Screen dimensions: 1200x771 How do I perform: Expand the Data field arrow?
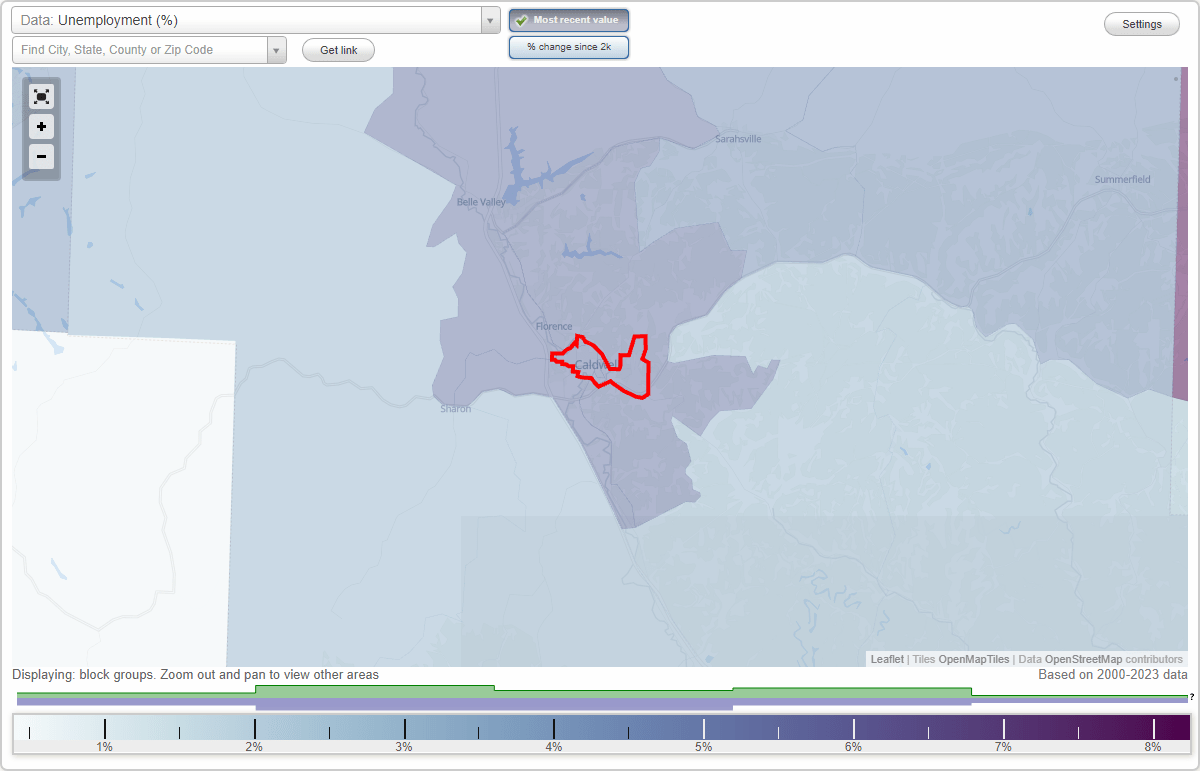pyautogui.click(x=489, y=19)
